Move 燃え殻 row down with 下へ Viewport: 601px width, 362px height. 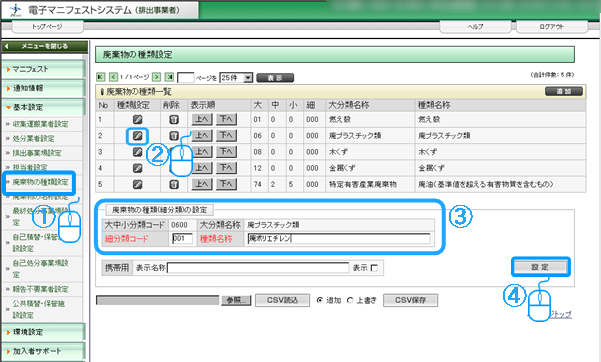coord(226,119)
